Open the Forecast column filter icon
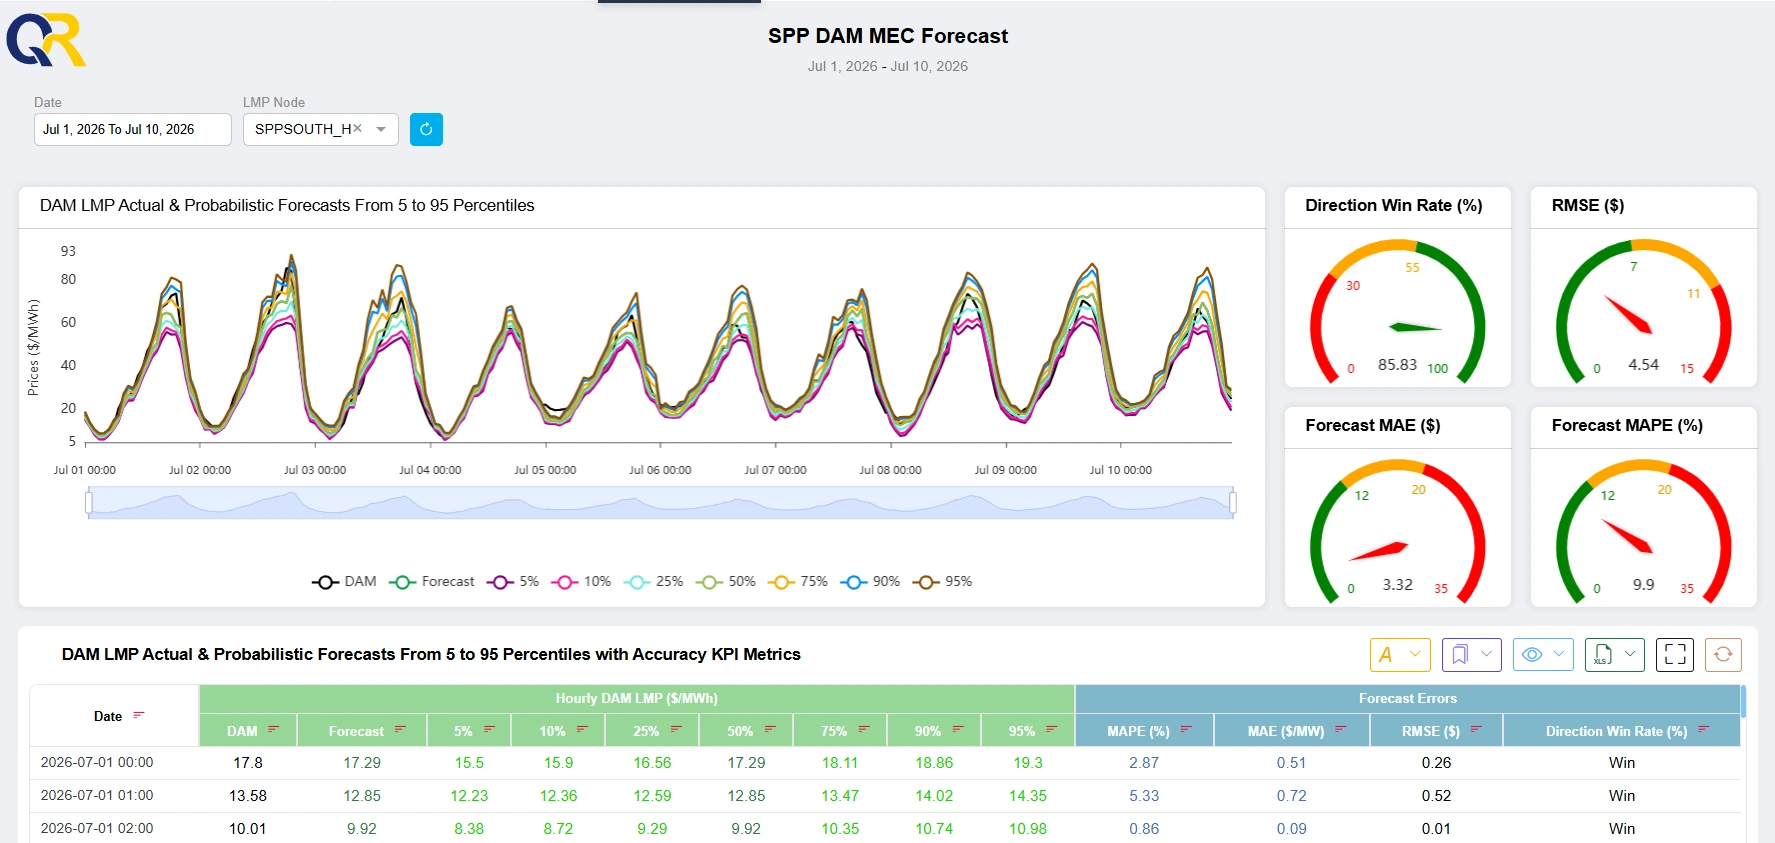The width and height of the screenshot is (1775, 843). (x=400, y=730)
